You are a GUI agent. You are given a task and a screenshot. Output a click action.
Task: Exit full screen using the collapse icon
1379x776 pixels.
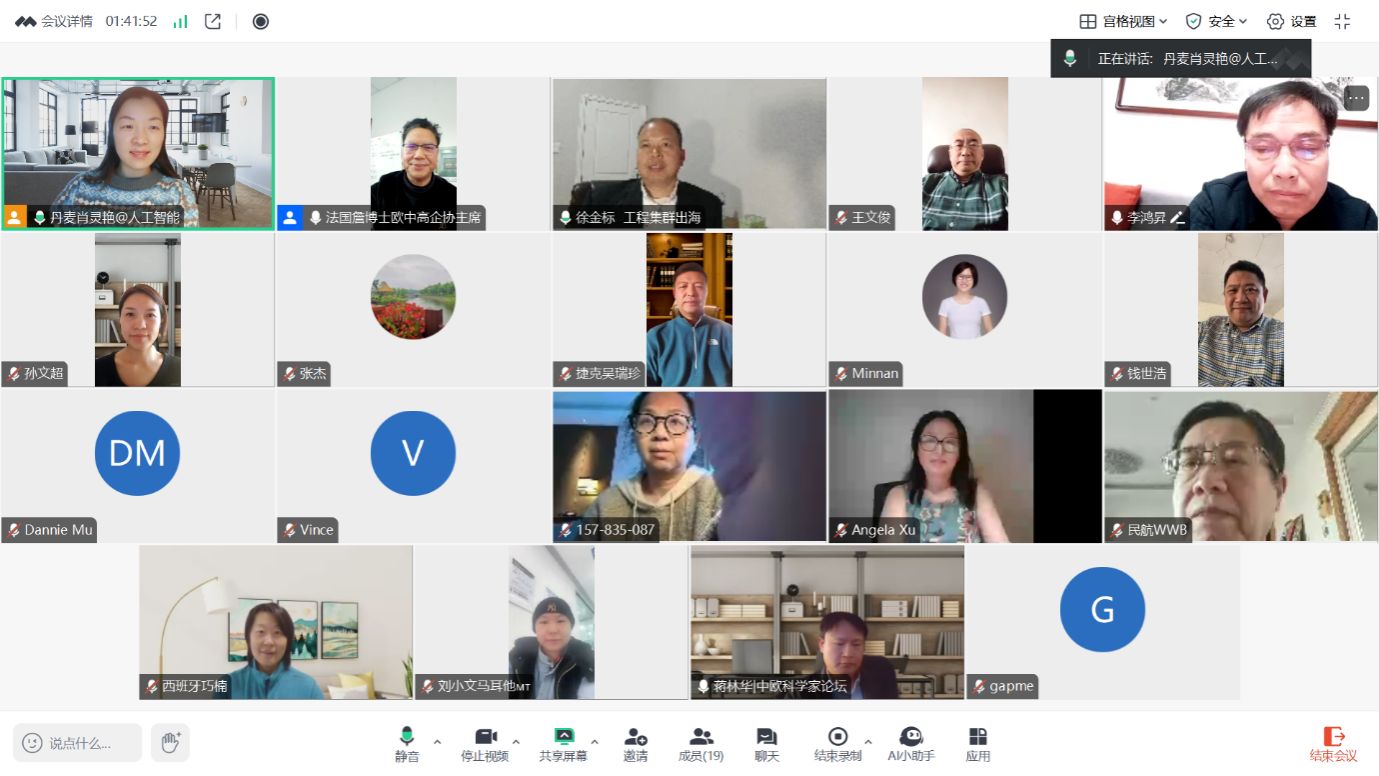click(x=1342, y=21)
